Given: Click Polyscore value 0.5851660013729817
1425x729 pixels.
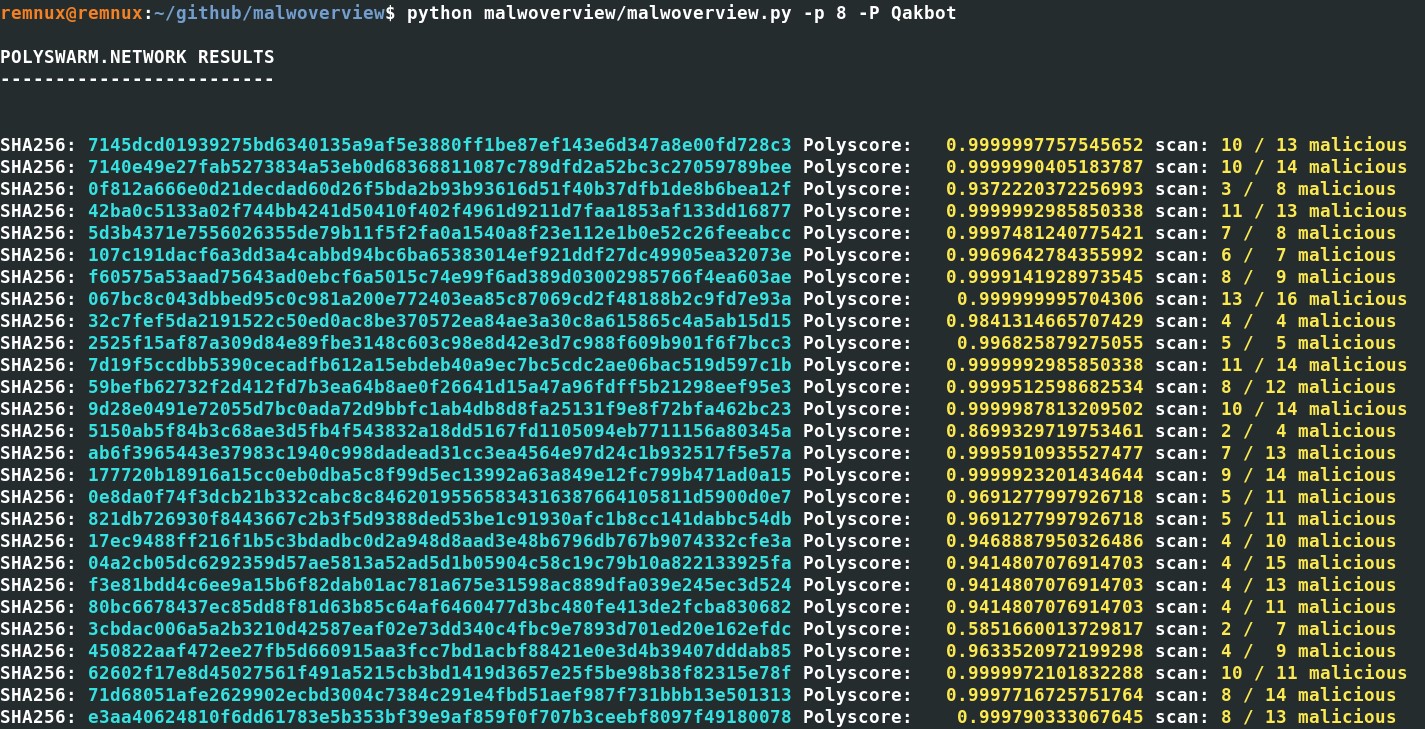Looking at the screenshot, I should coord(1044,629).
